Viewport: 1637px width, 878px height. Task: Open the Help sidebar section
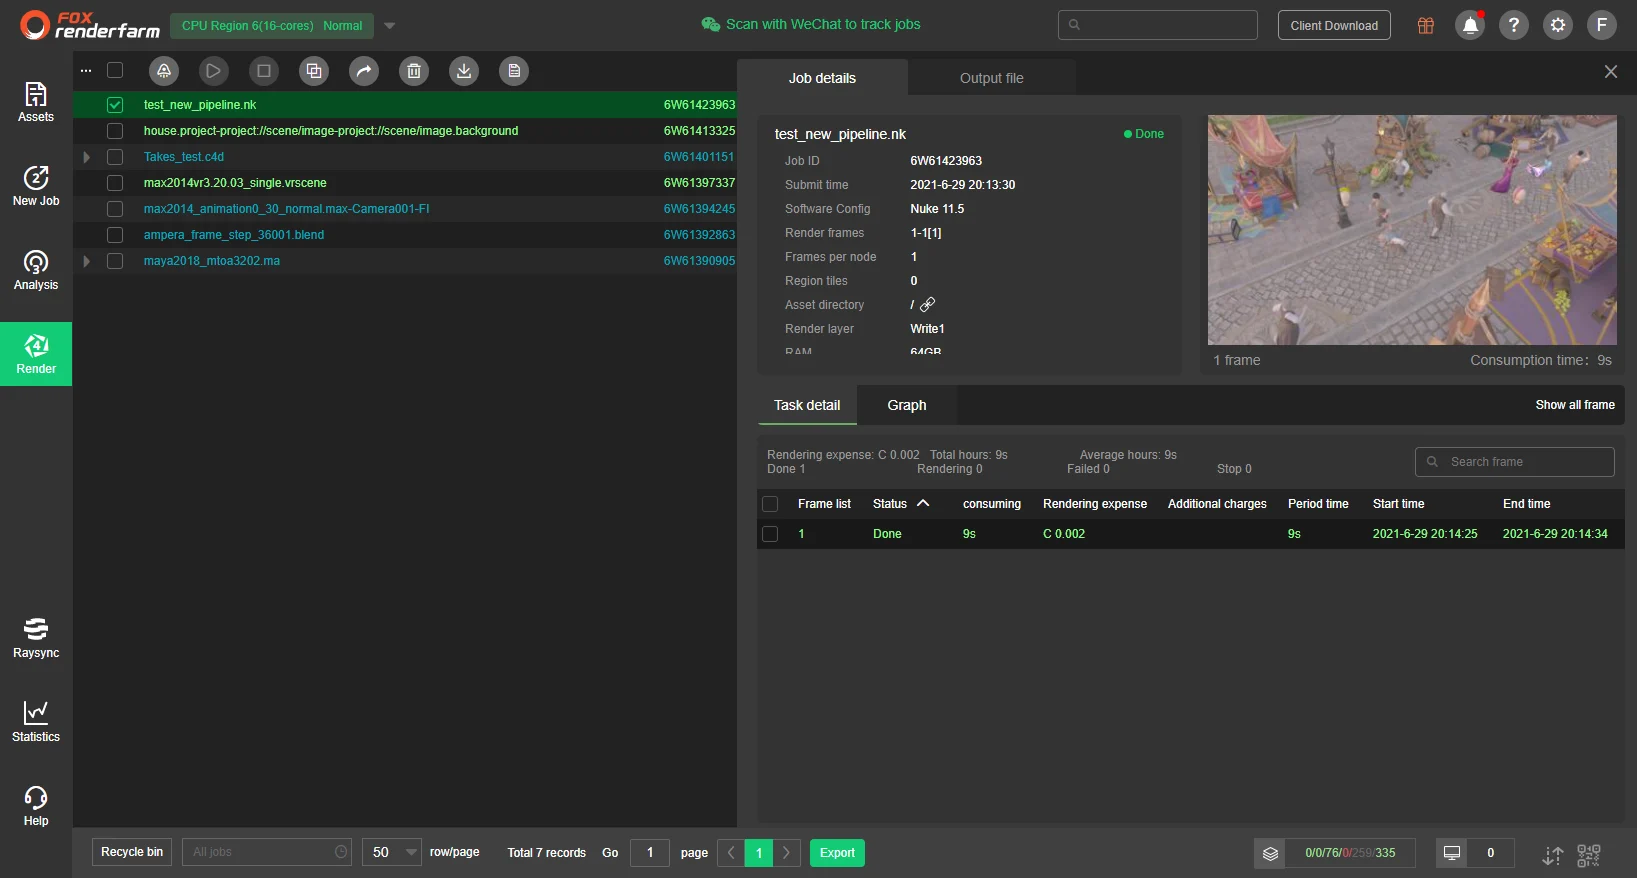click(x=36, y=806)
